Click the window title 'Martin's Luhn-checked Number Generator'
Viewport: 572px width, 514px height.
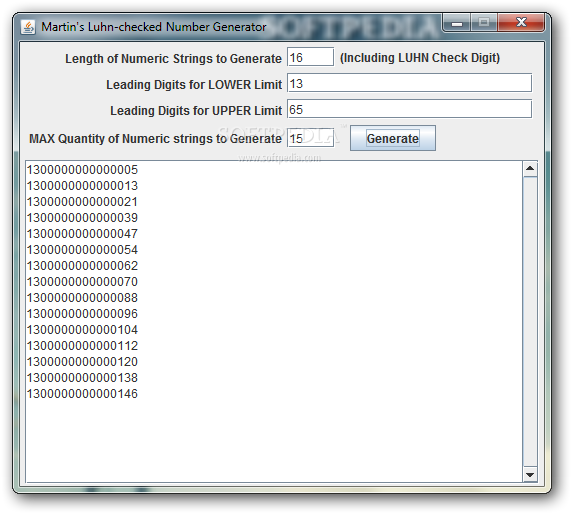pyautogui.click(x=154, y=27)
